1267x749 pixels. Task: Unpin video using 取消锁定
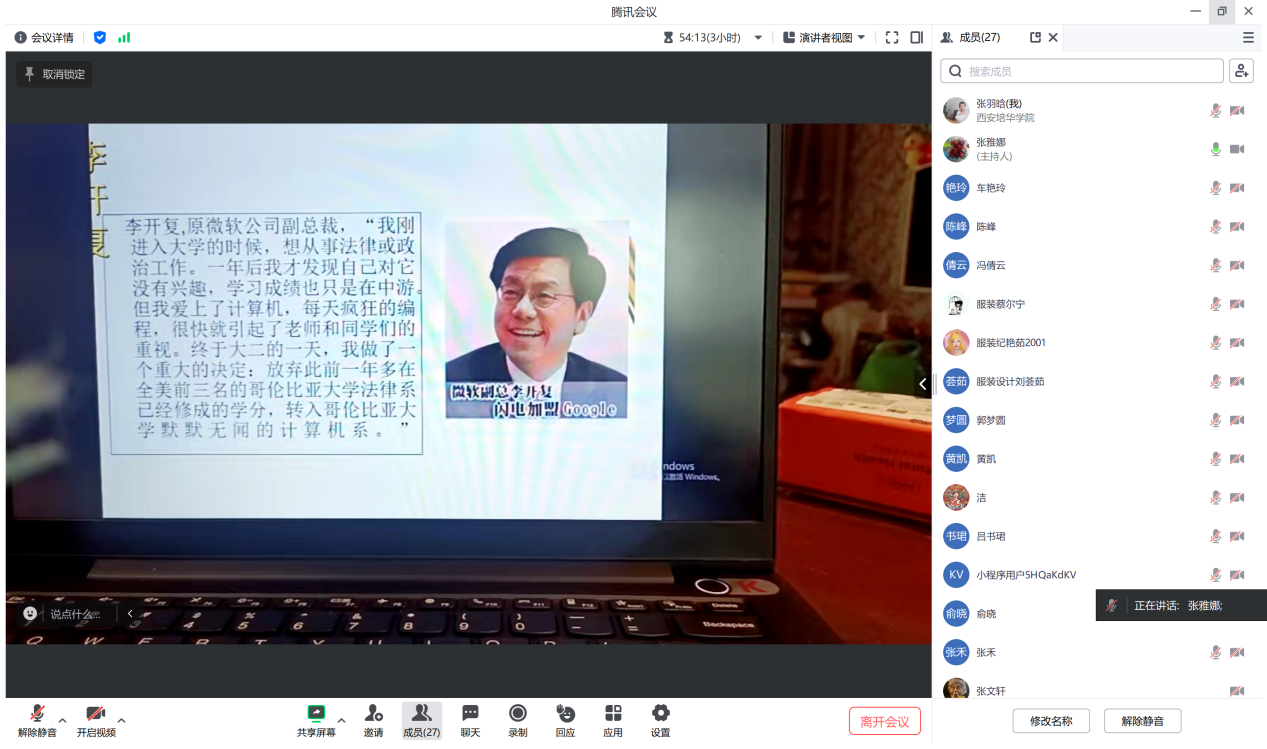(x=54, y=74)
